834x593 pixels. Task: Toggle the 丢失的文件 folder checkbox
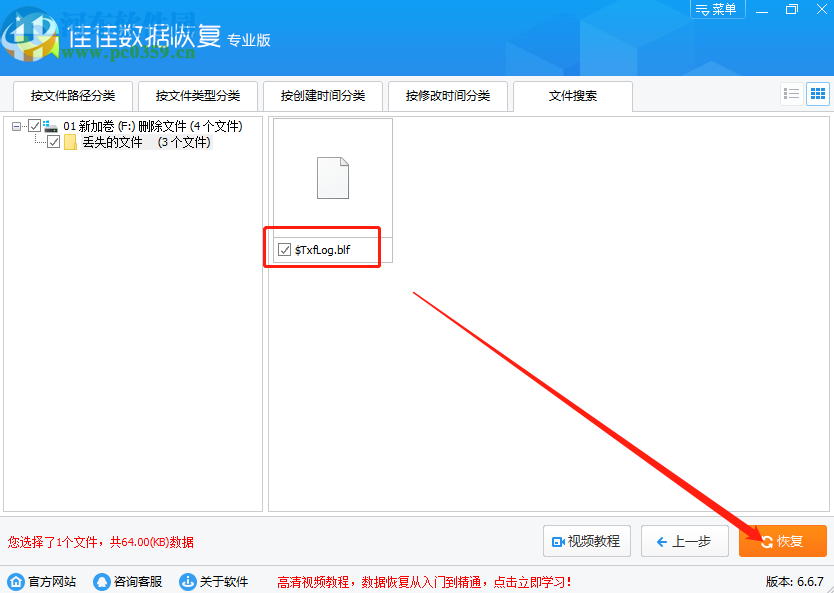[x=53, y=142]
